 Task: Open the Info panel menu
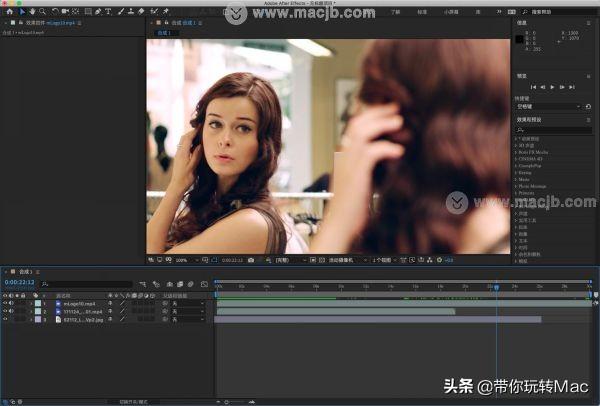click(589, 23)
